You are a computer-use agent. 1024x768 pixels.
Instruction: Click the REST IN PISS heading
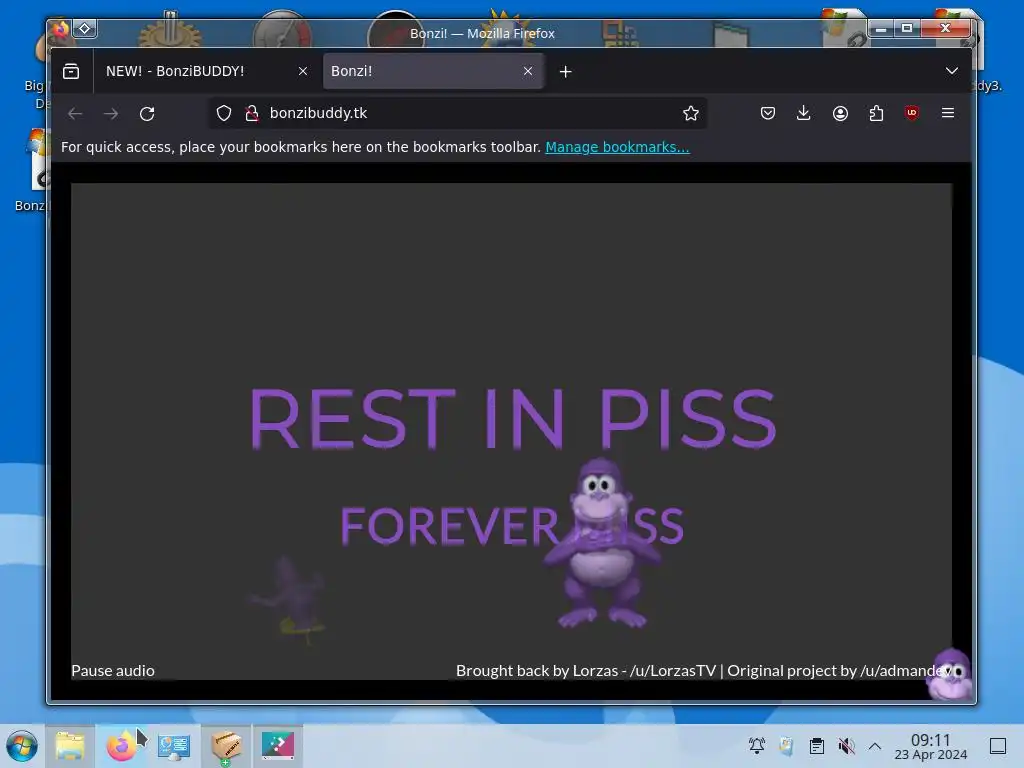click(513, 419)
